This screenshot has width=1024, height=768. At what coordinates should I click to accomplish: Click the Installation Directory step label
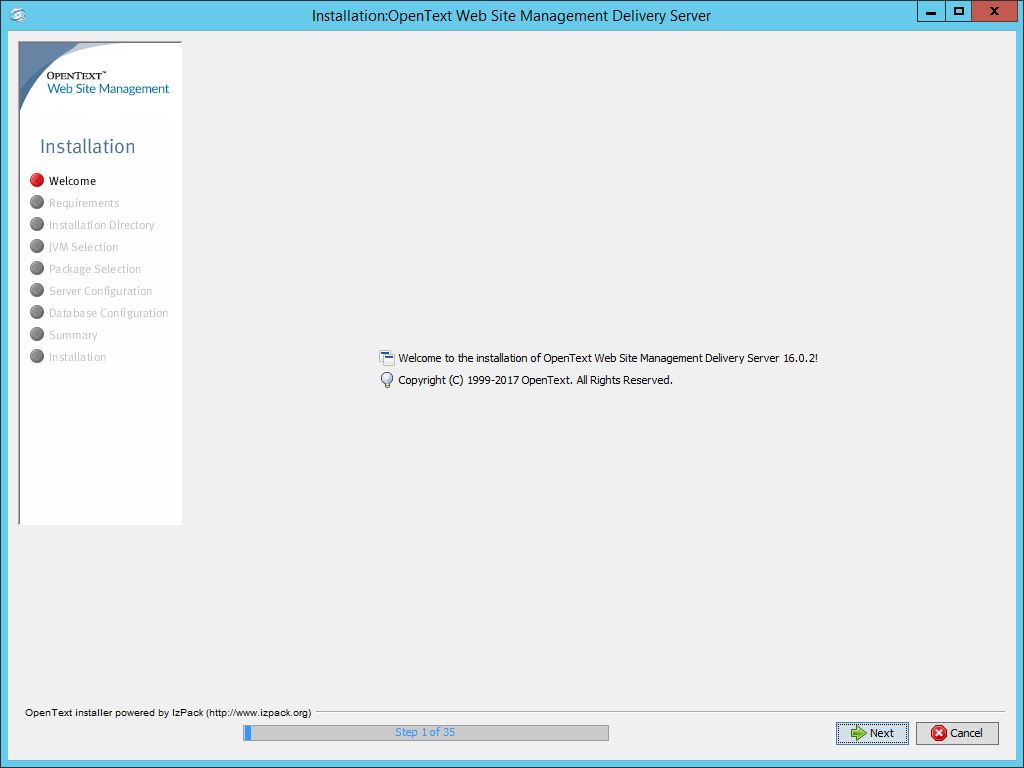[x=102, y=225]
